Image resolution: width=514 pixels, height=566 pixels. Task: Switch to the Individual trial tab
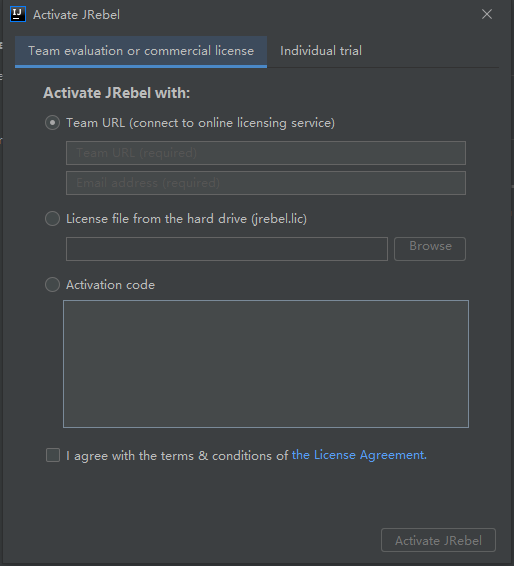click(321, 51)
